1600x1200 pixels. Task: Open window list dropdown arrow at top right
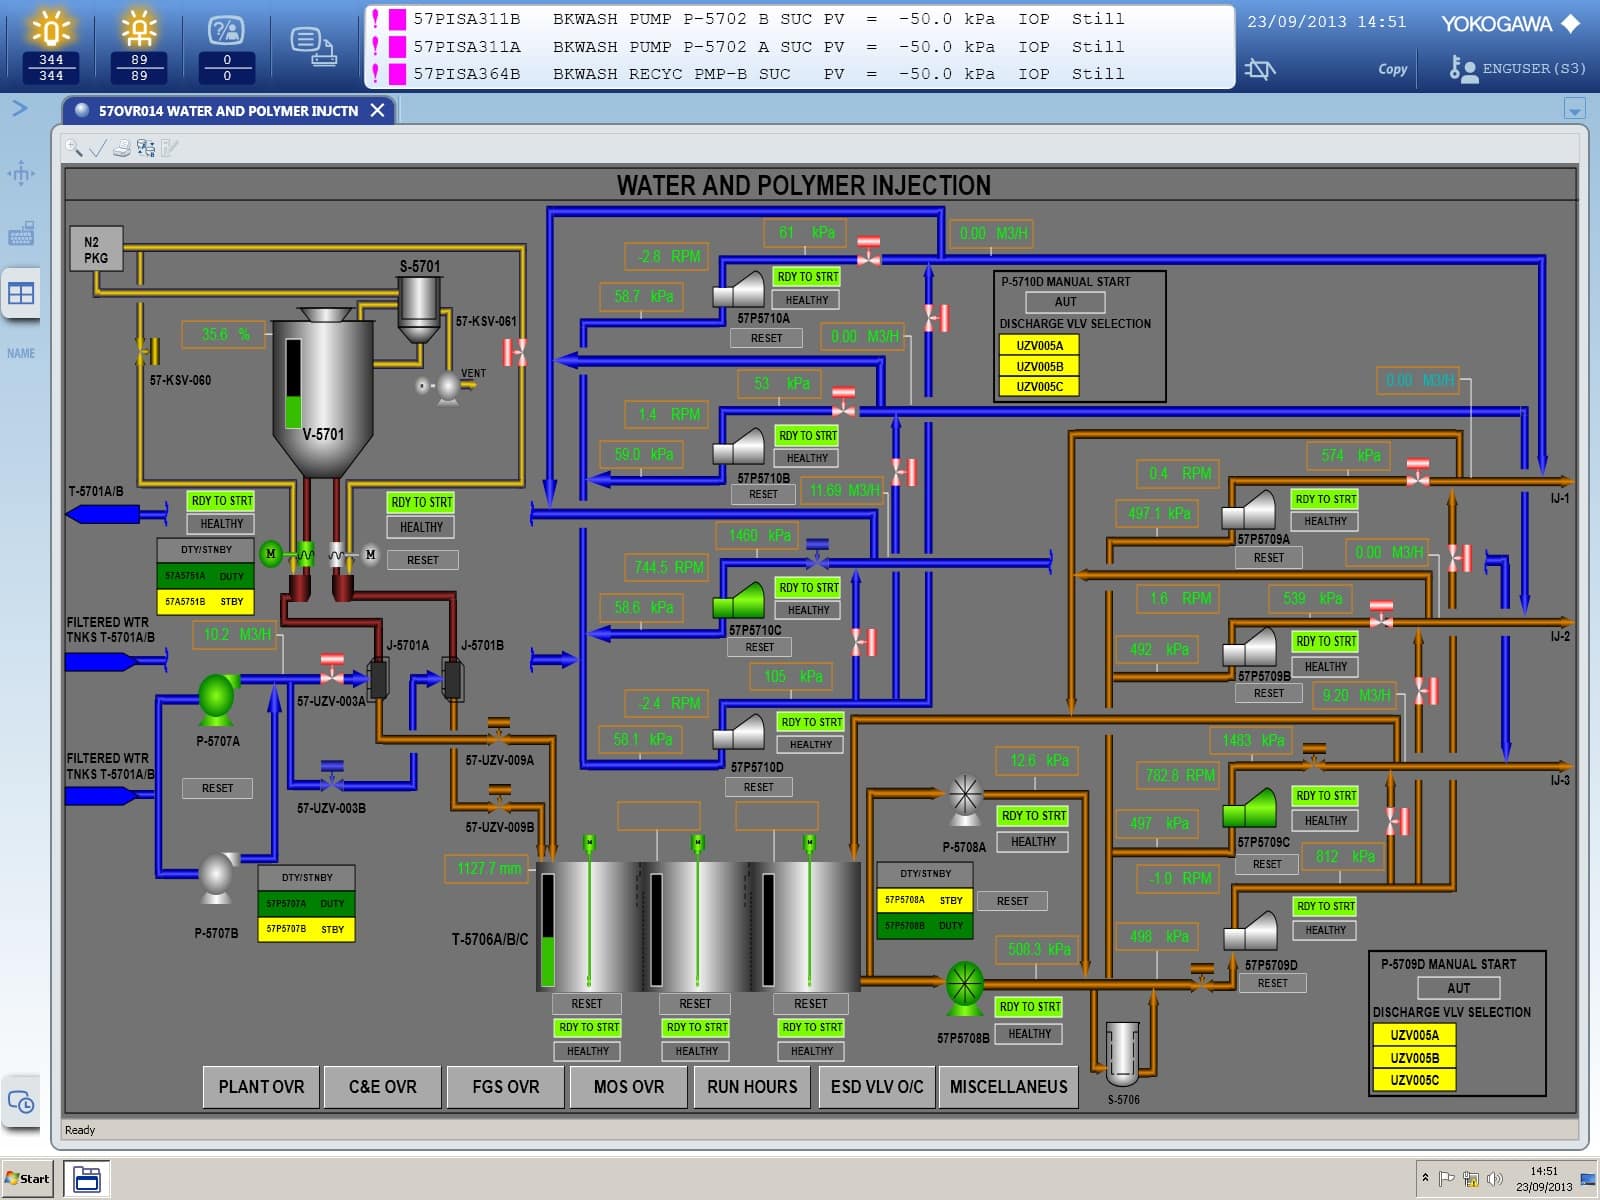tap(1574, 109)
